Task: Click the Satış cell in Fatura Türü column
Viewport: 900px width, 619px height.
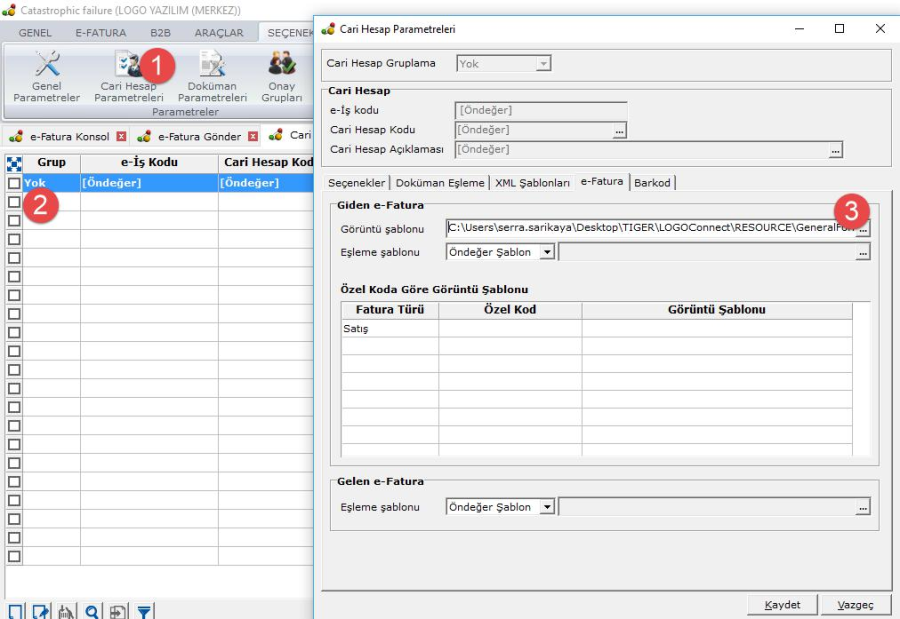Action: 390,328
